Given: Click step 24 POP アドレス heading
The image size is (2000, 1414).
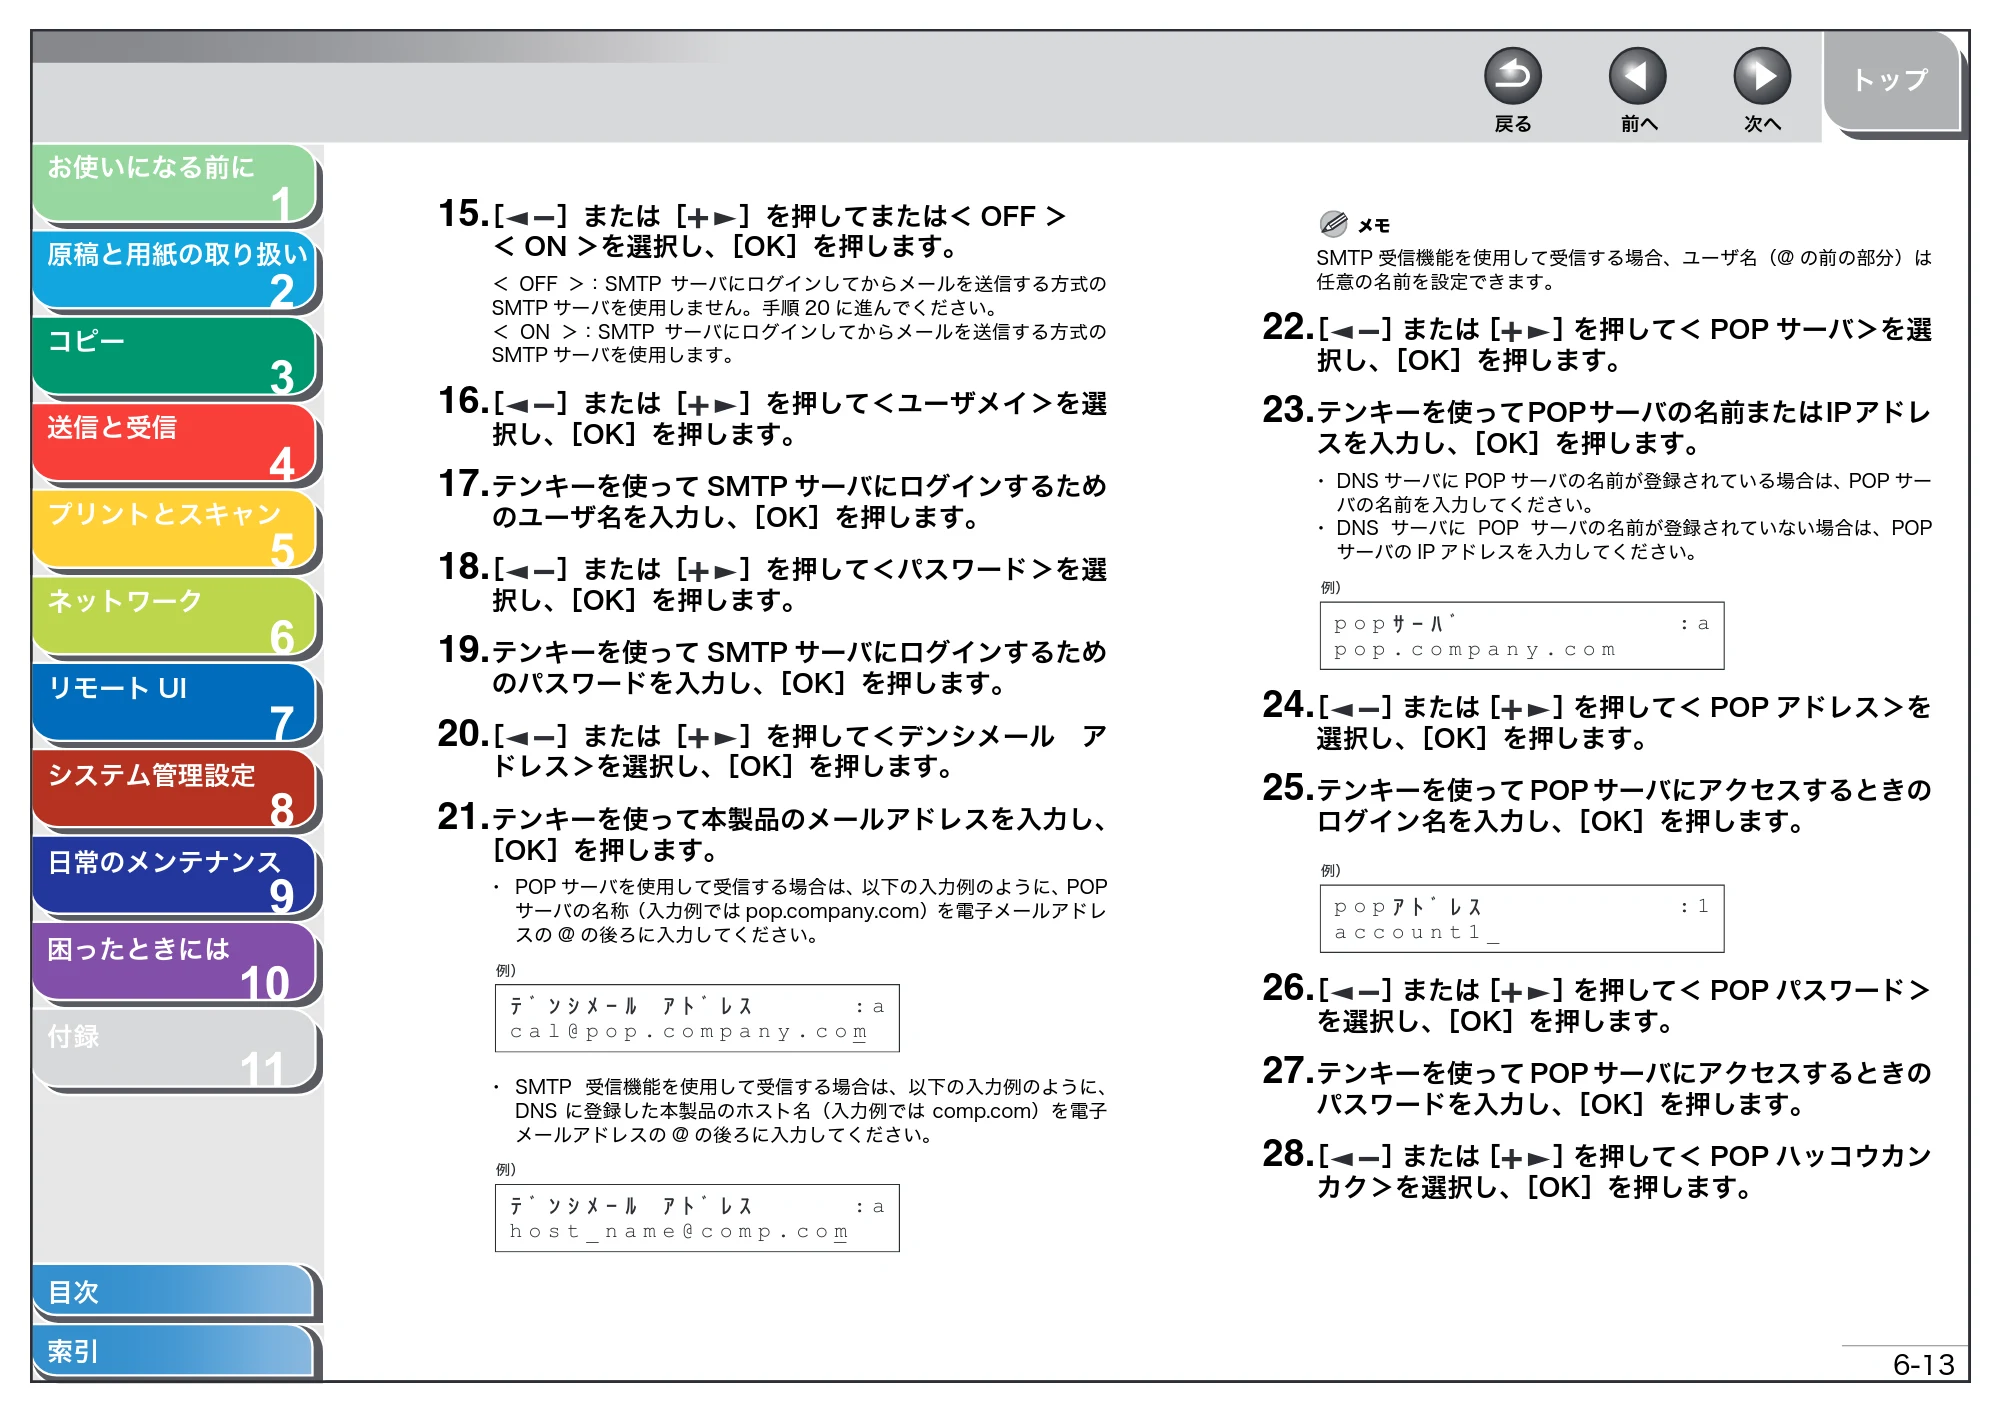Looking at the screenshot, I should 1597,721.
